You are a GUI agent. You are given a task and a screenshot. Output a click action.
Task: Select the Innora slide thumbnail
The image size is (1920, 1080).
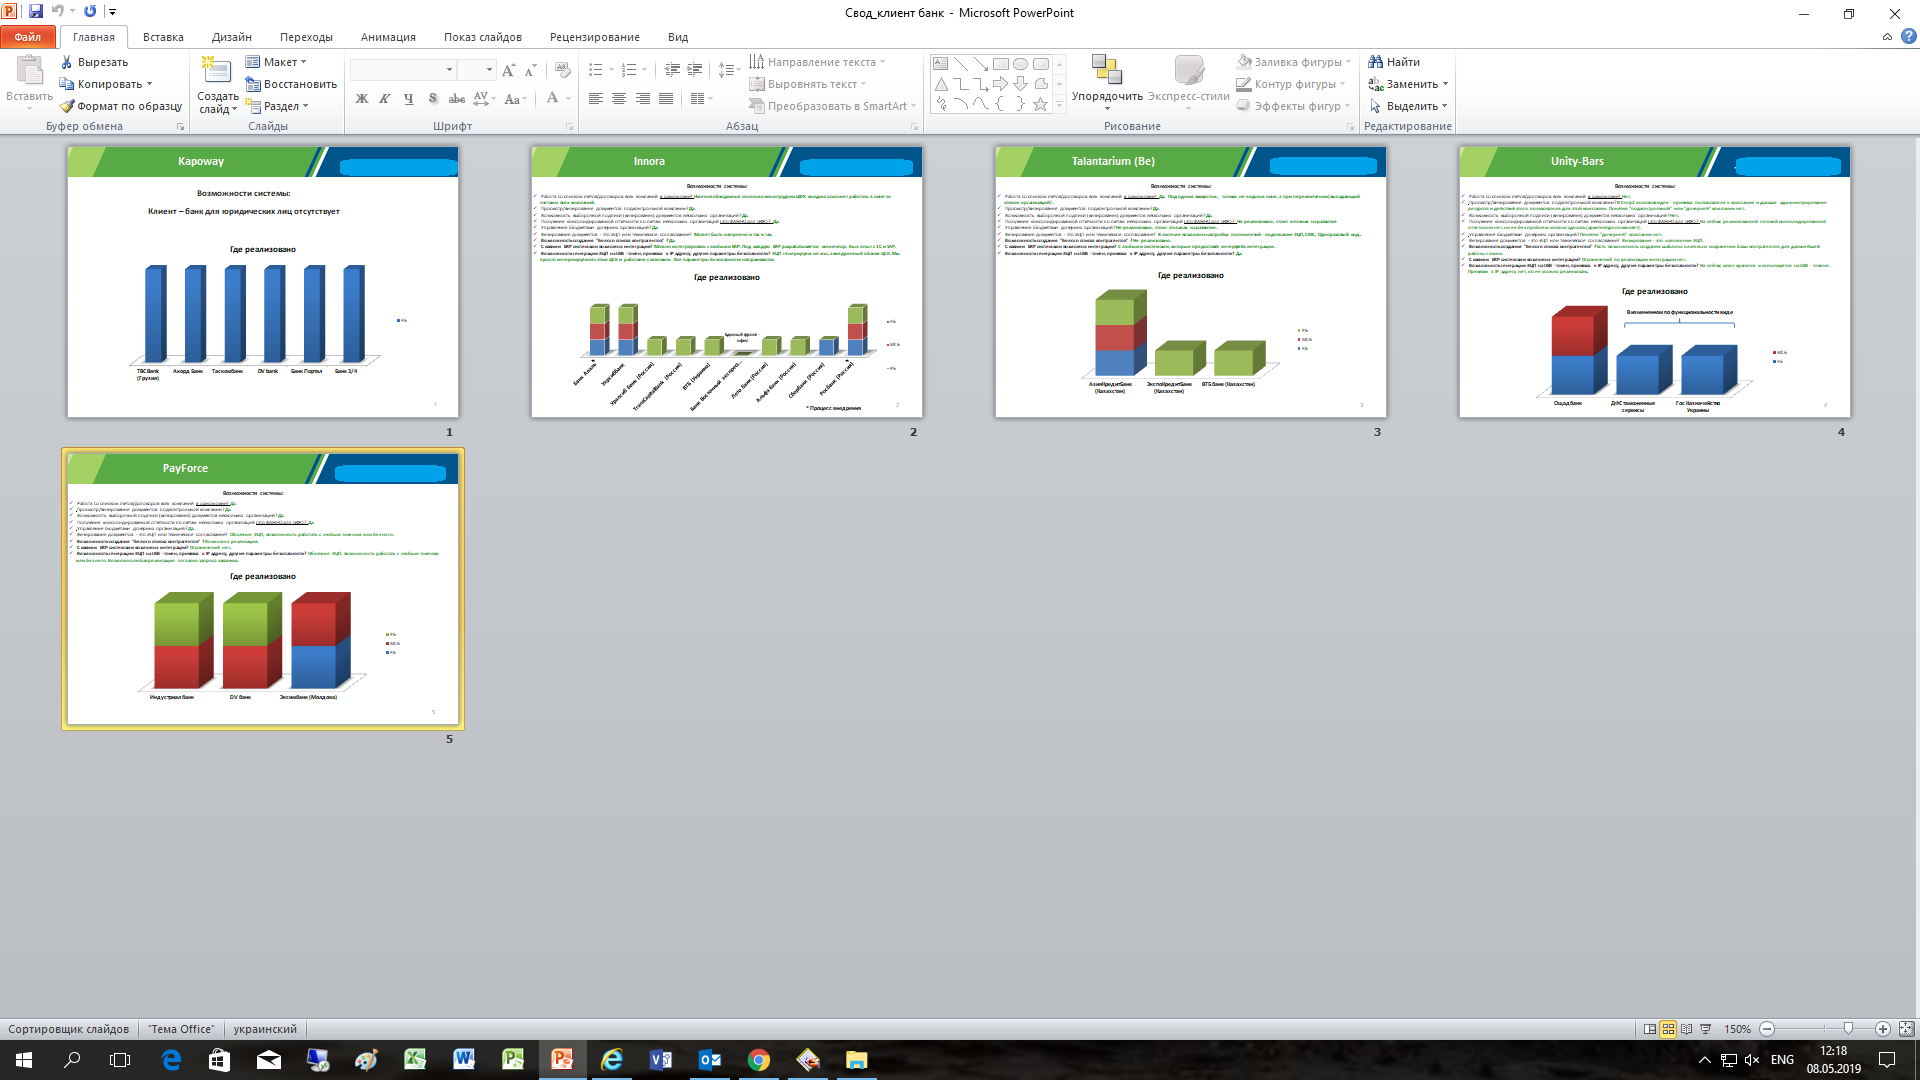tap(727, 282)
